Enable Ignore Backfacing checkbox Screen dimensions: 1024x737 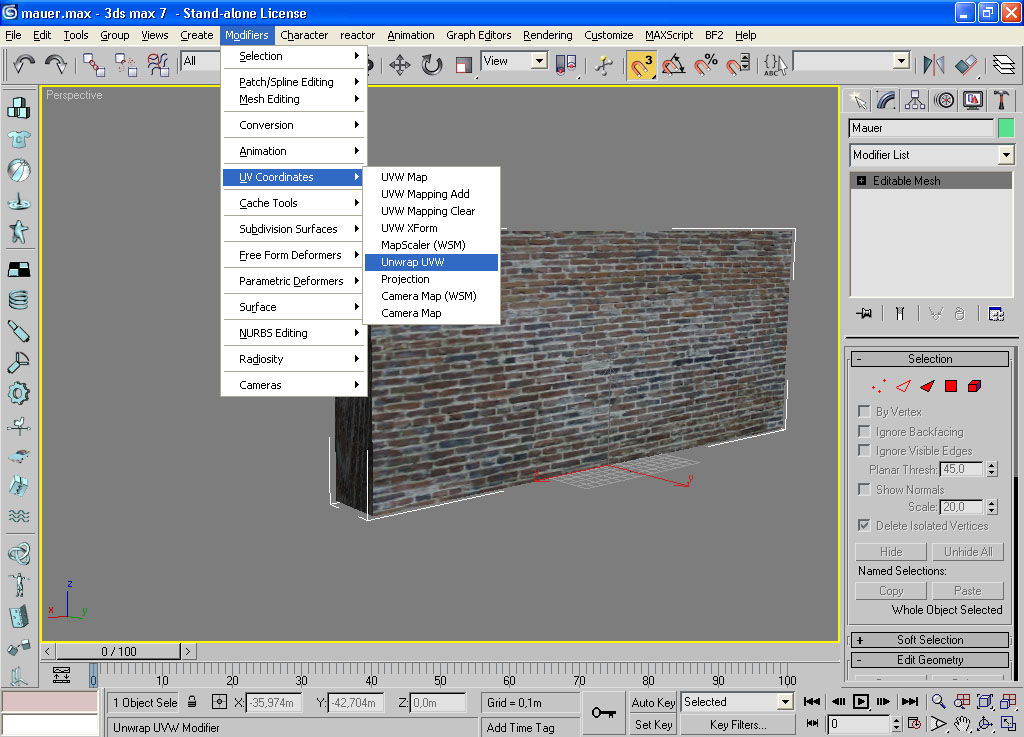coord(864,431)
